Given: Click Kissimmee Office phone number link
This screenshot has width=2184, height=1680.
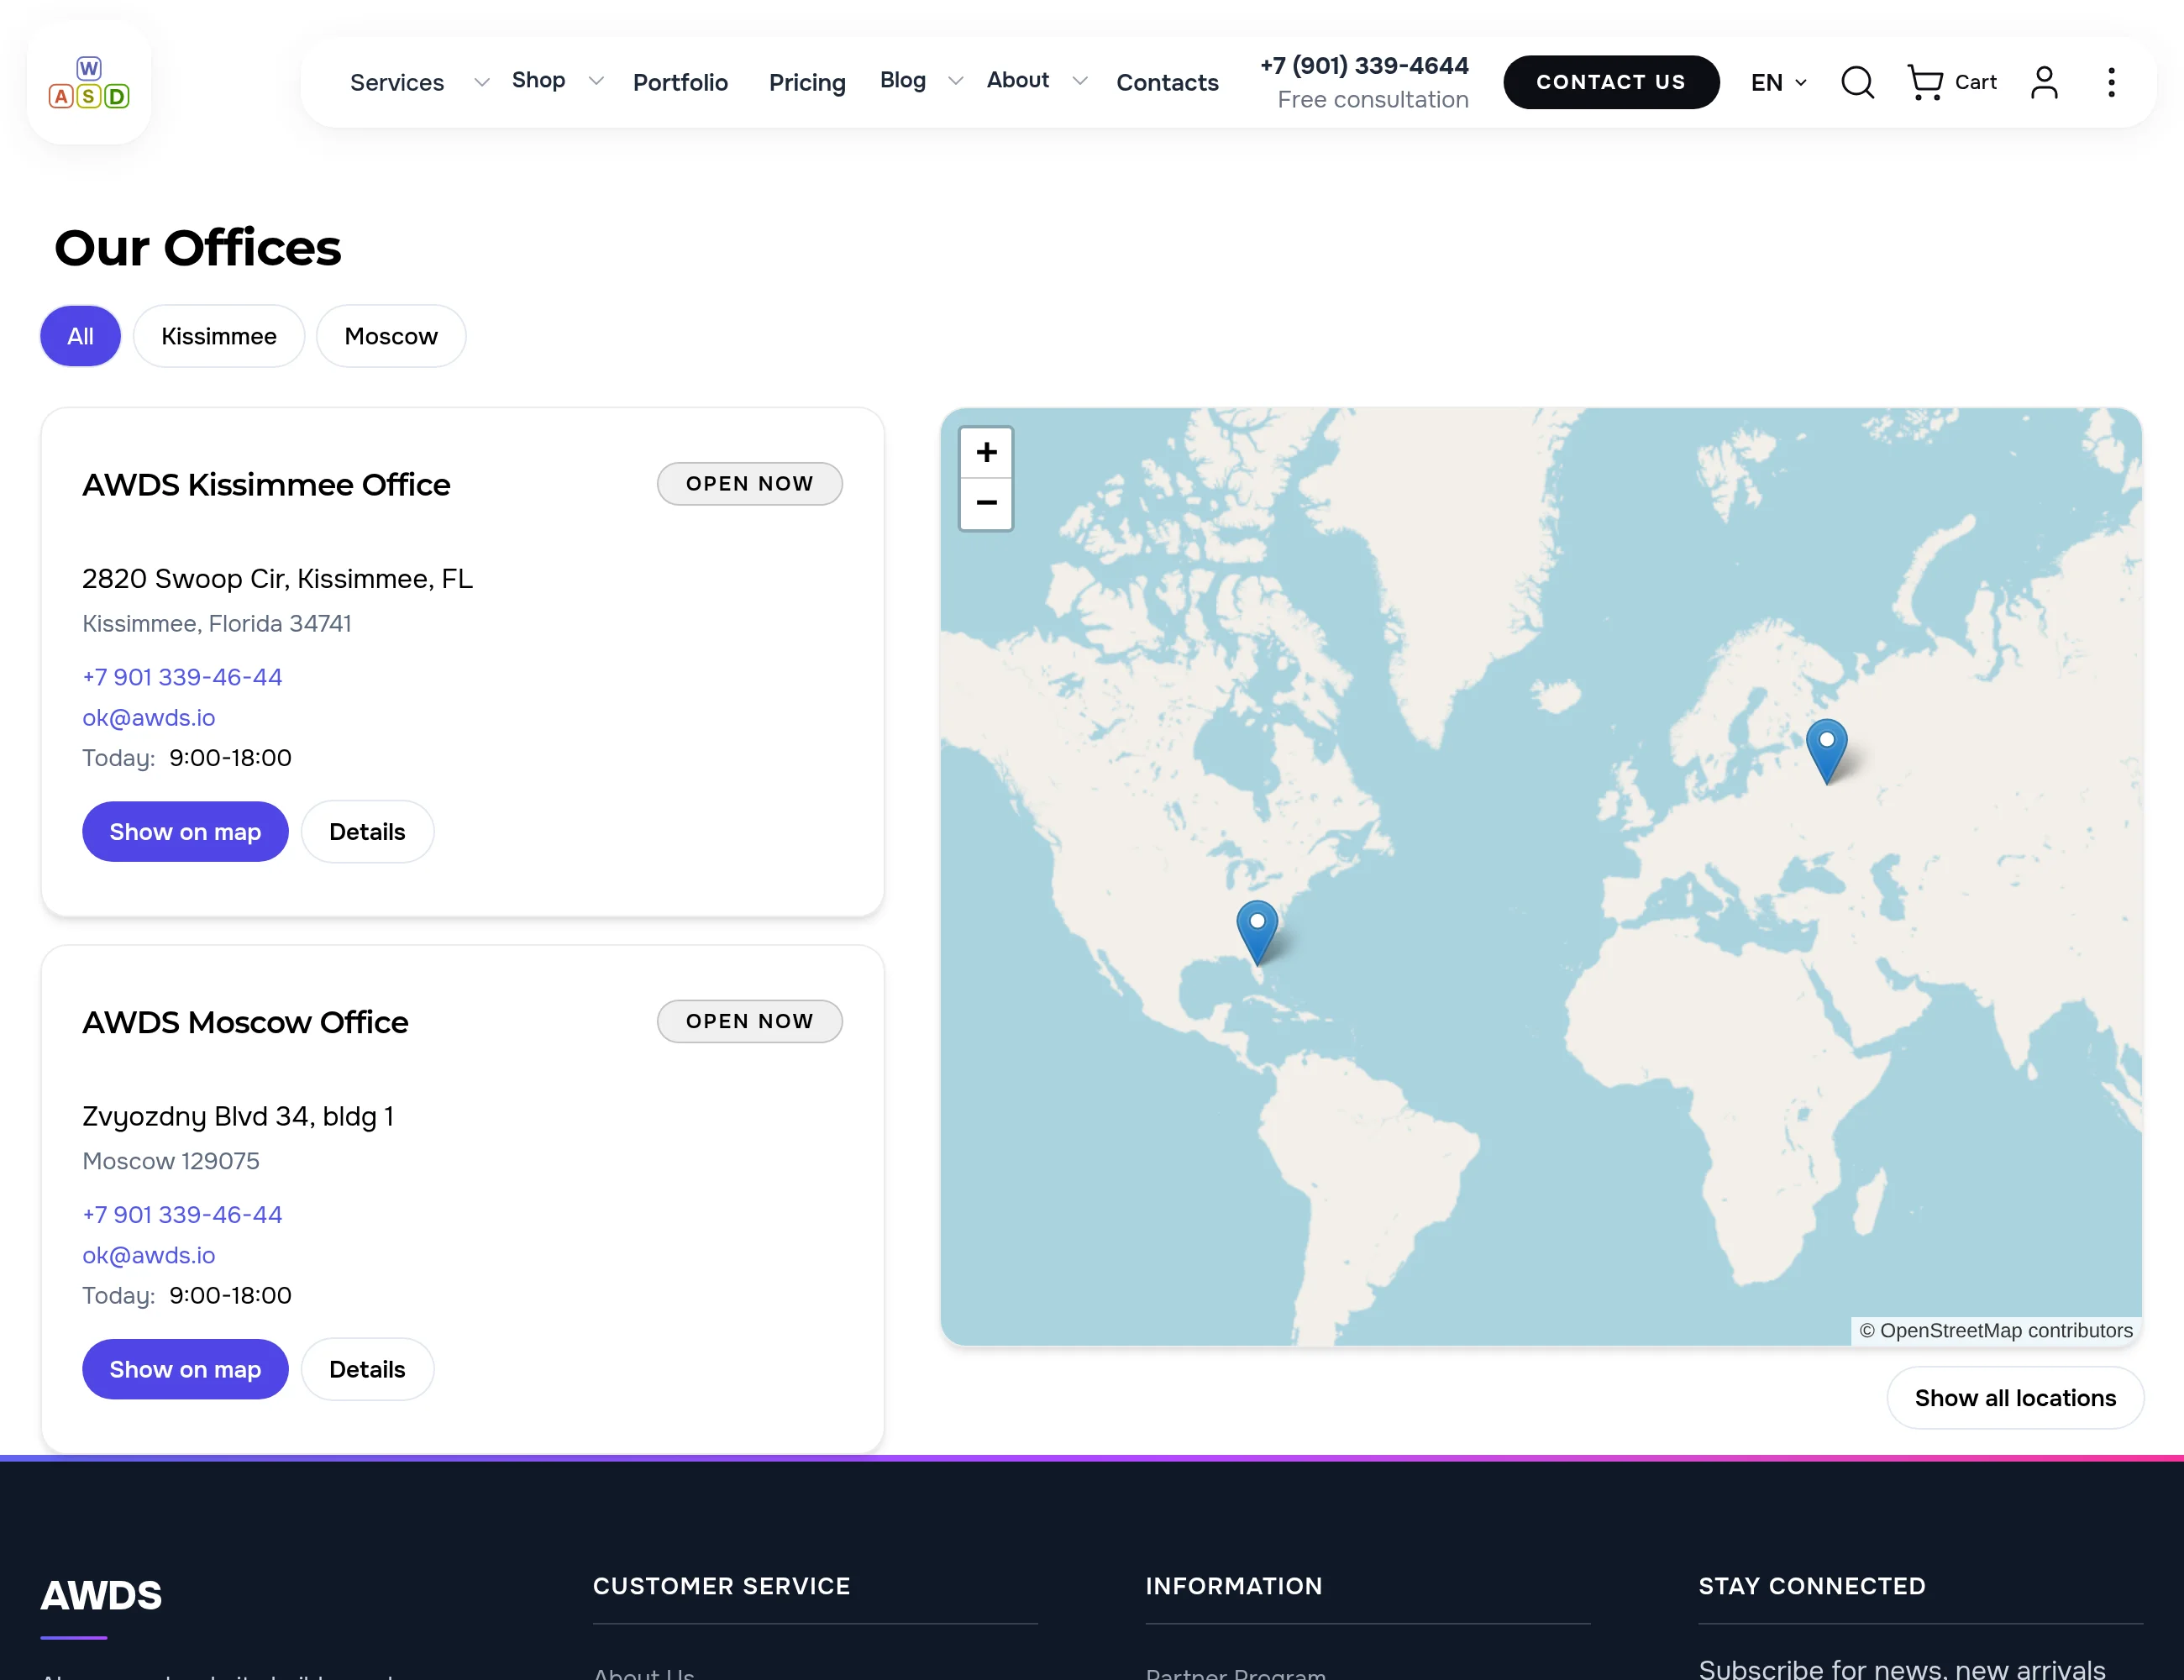Looking at the screenshot, I should pyautogui.click(x=182, y=677).
